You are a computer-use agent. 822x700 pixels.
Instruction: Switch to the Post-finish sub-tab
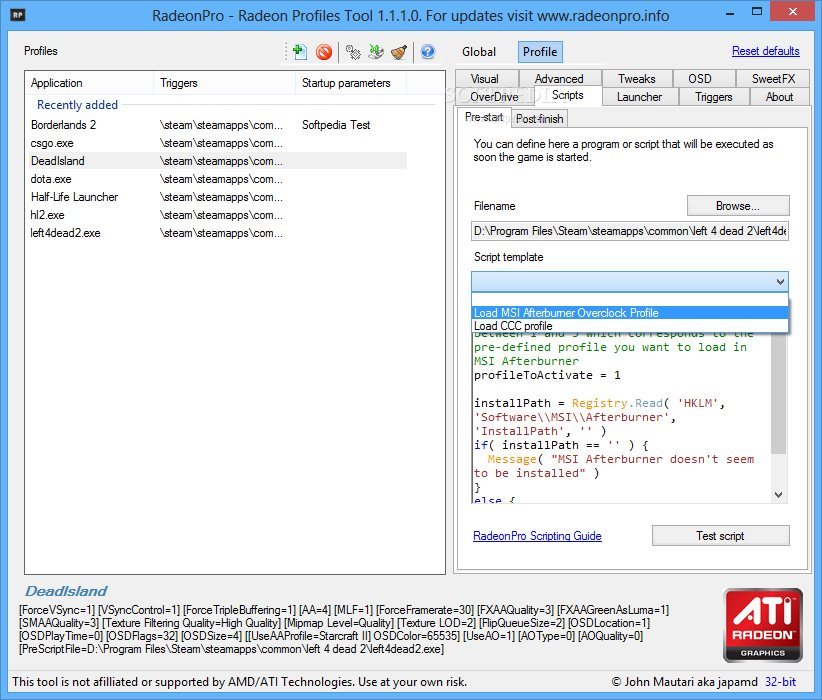[539, 119]
